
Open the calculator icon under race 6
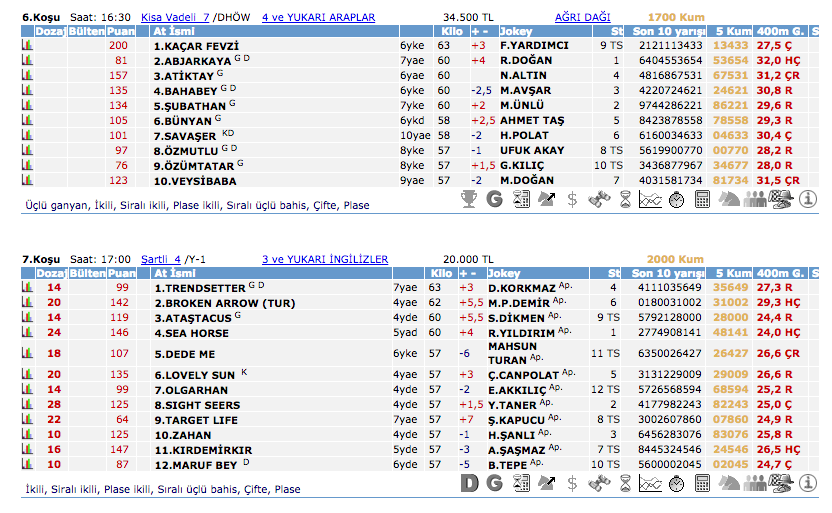702,198
